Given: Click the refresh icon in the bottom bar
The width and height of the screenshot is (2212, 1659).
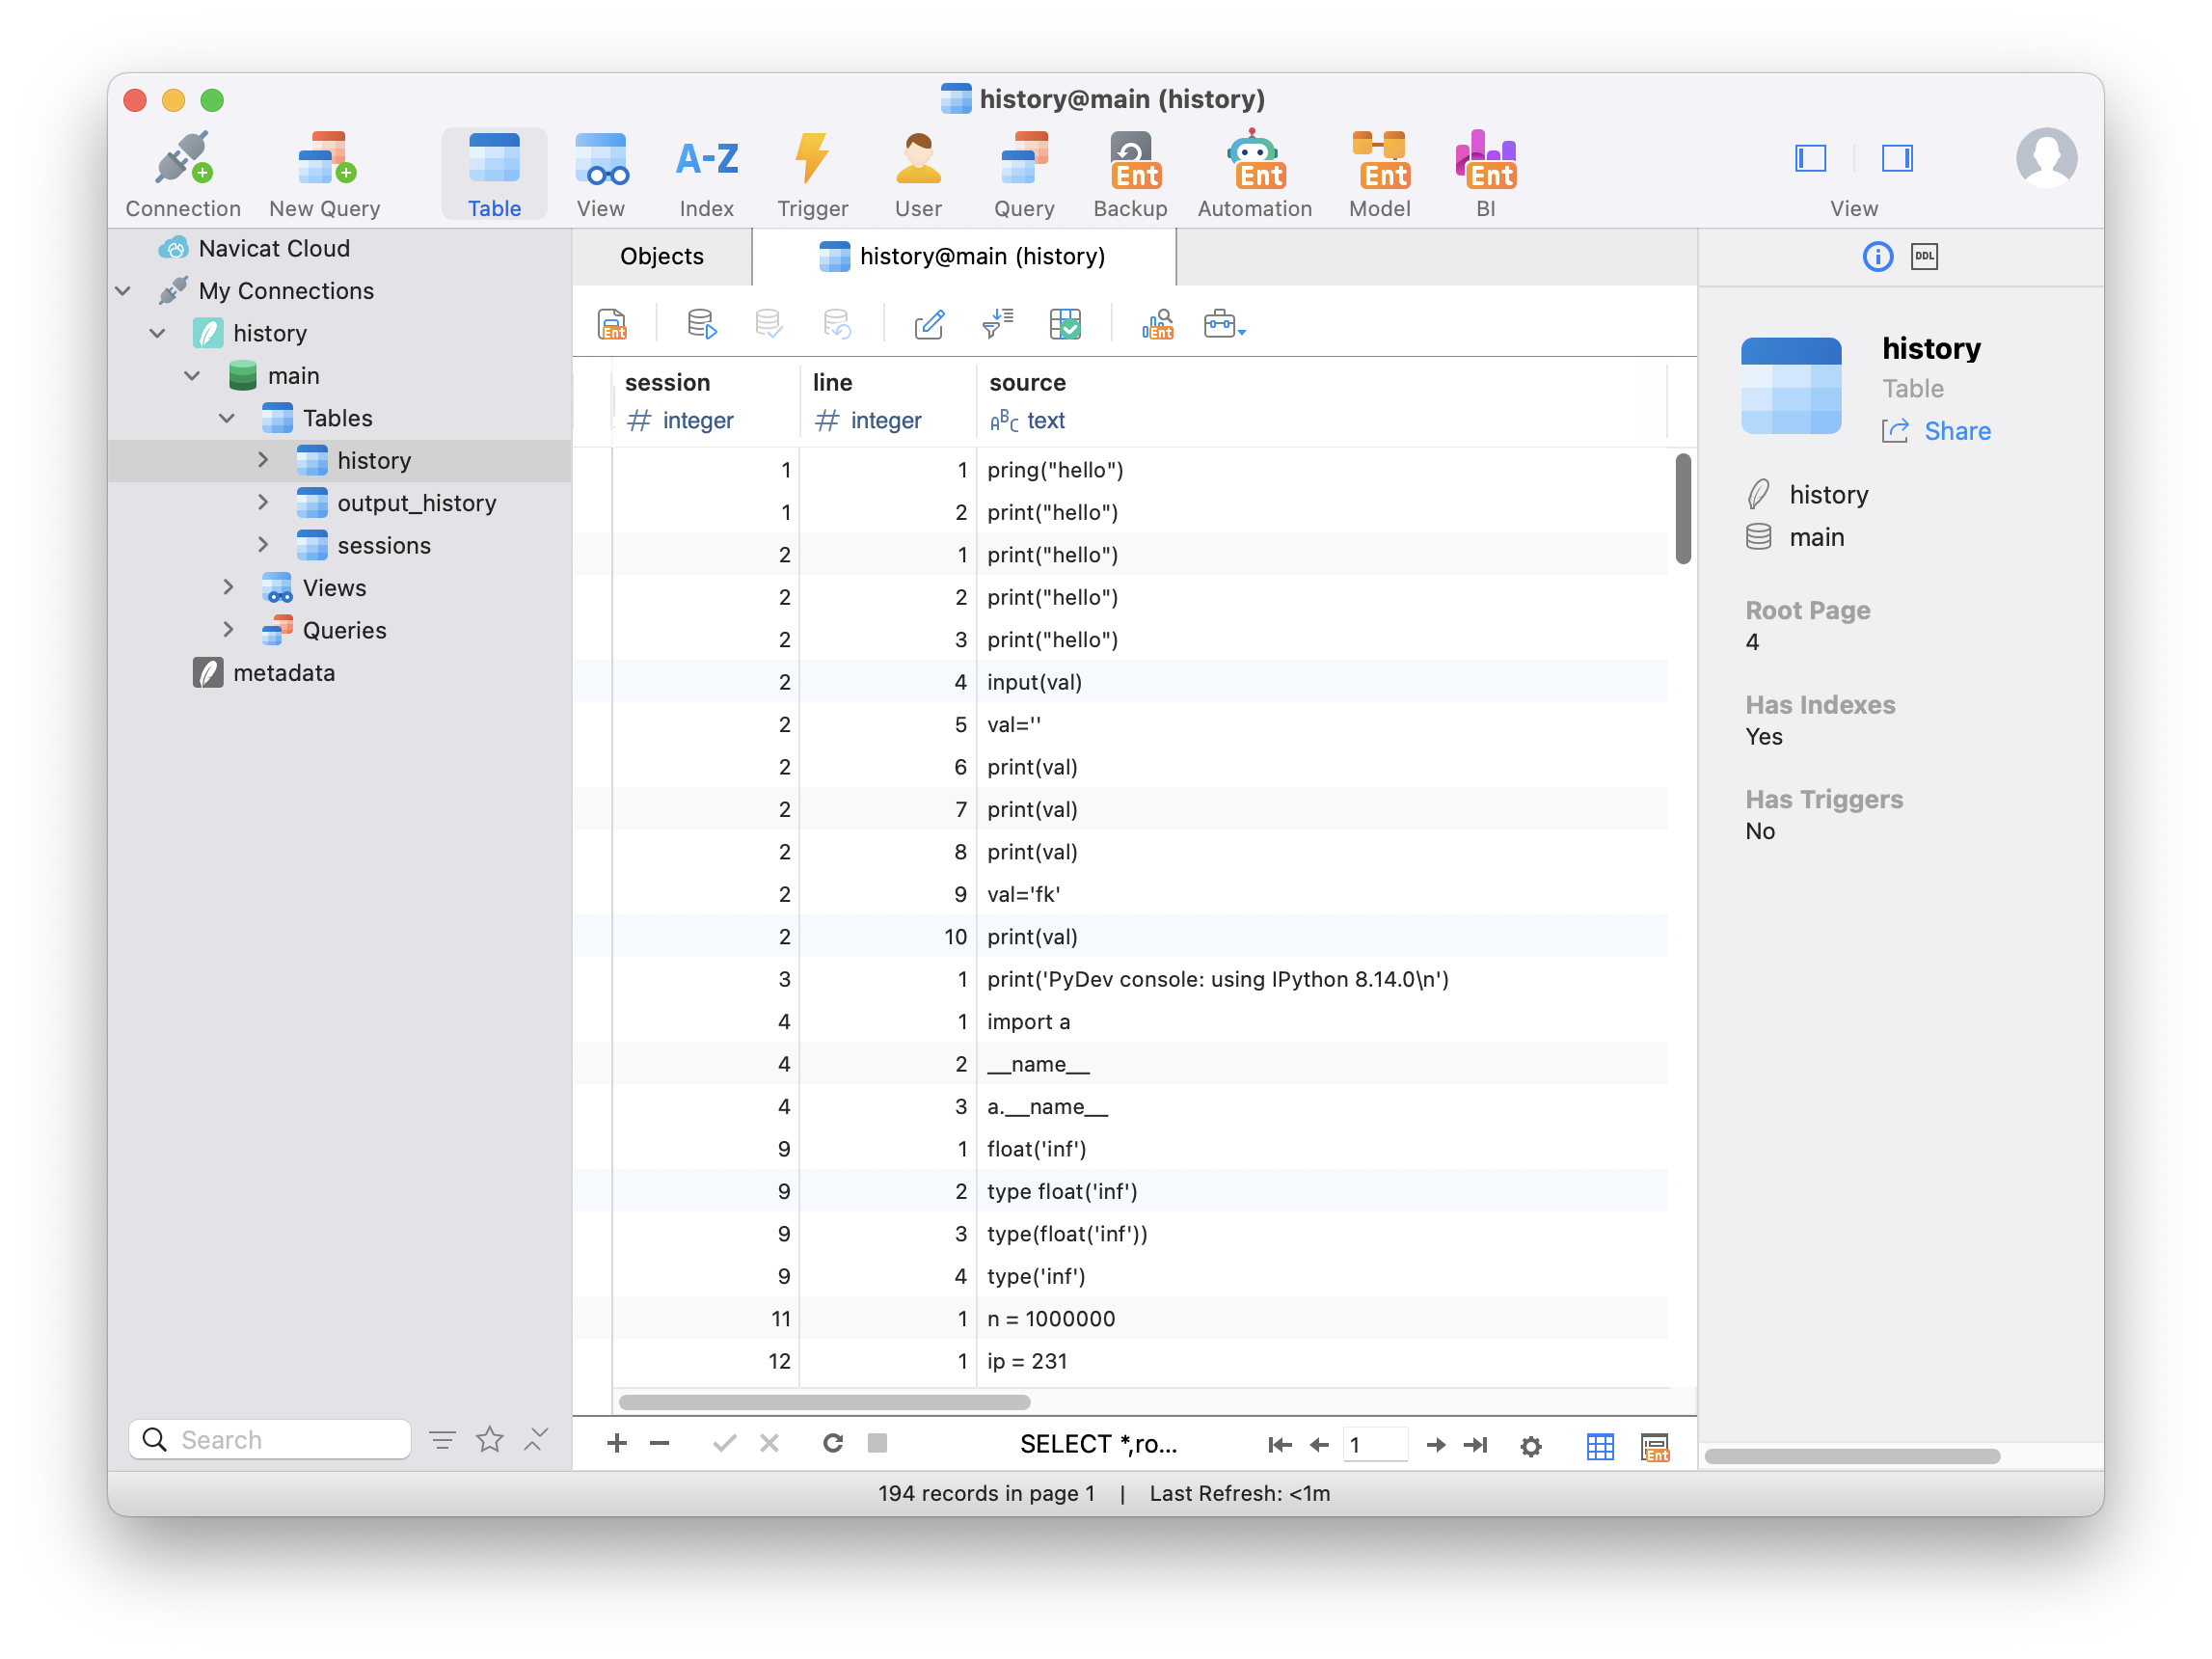Looking at the screenshot, I should (832, 1443).
